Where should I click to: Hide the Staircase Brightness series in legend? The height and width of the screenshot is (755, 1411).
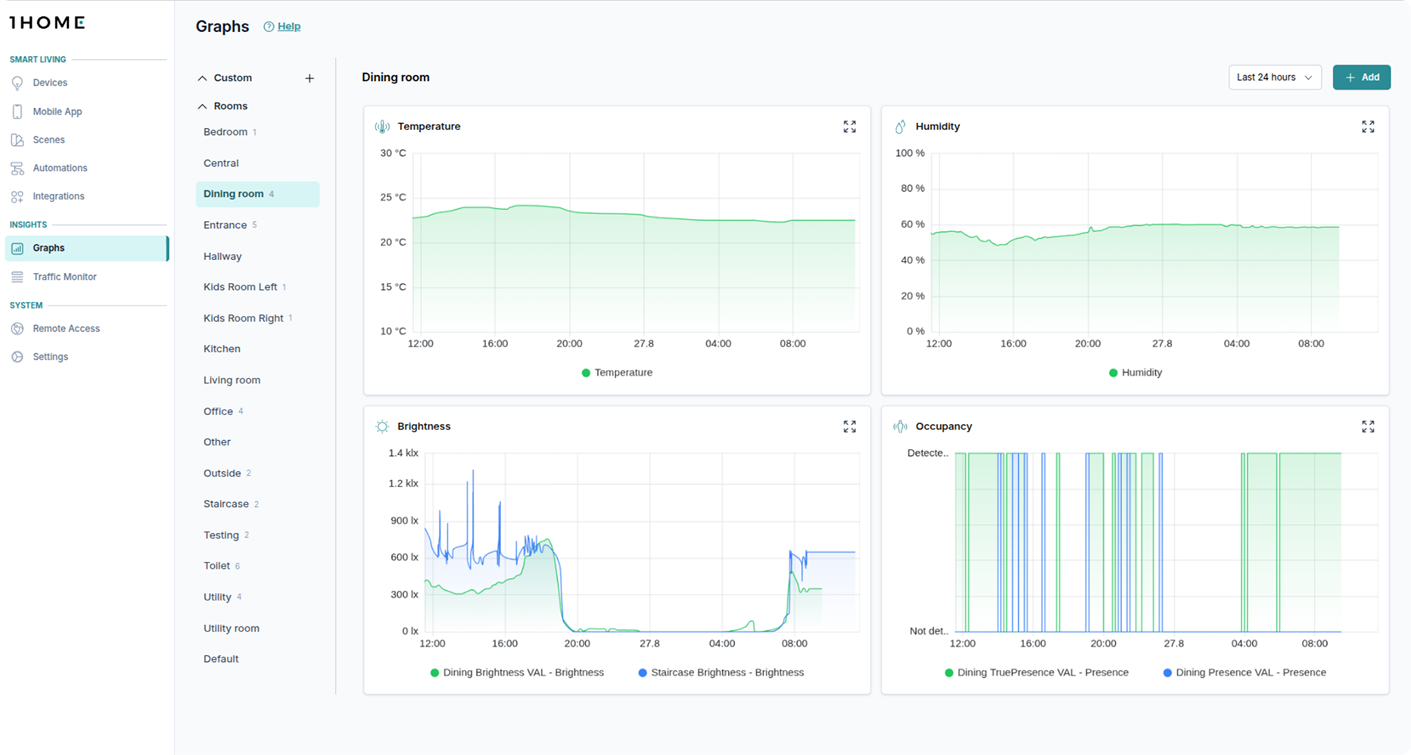721,672
